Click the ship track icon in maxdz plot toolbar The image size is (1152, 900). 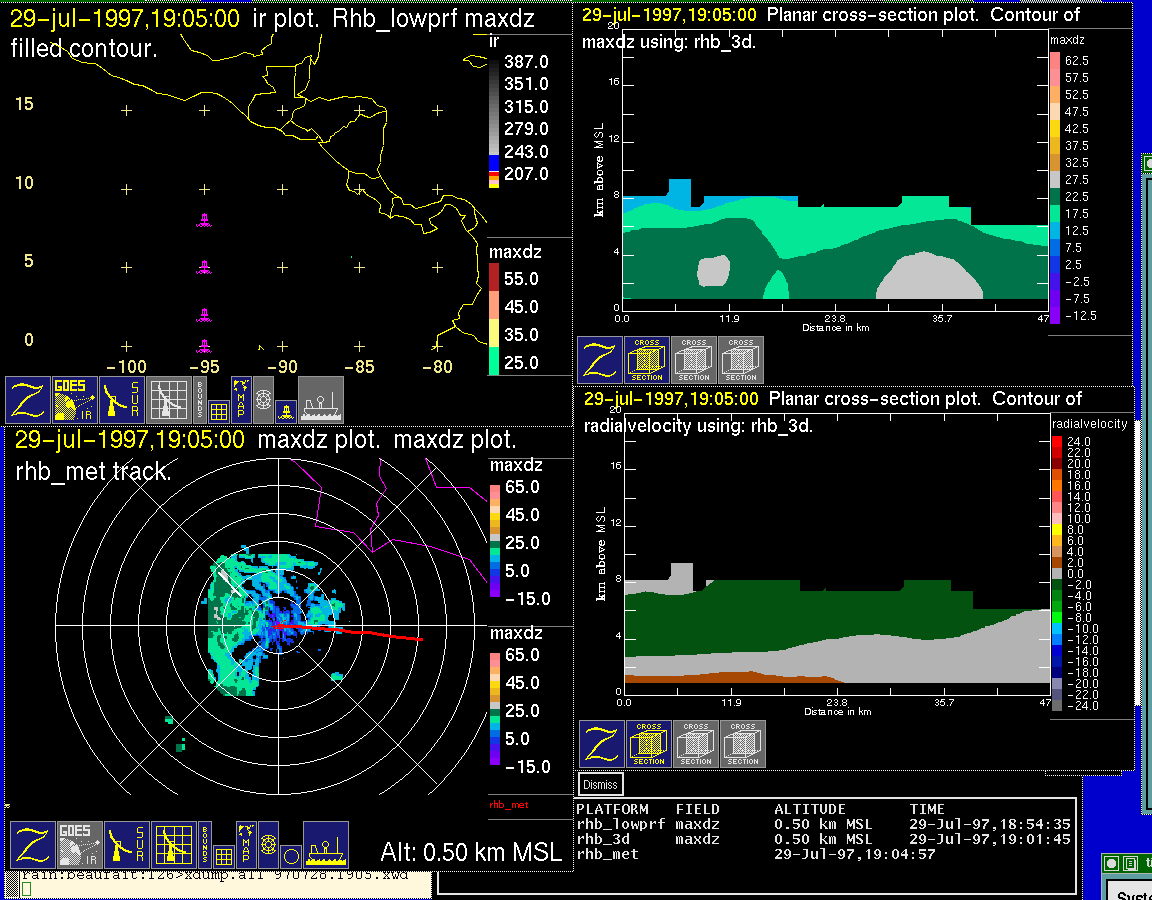(325, 845)
